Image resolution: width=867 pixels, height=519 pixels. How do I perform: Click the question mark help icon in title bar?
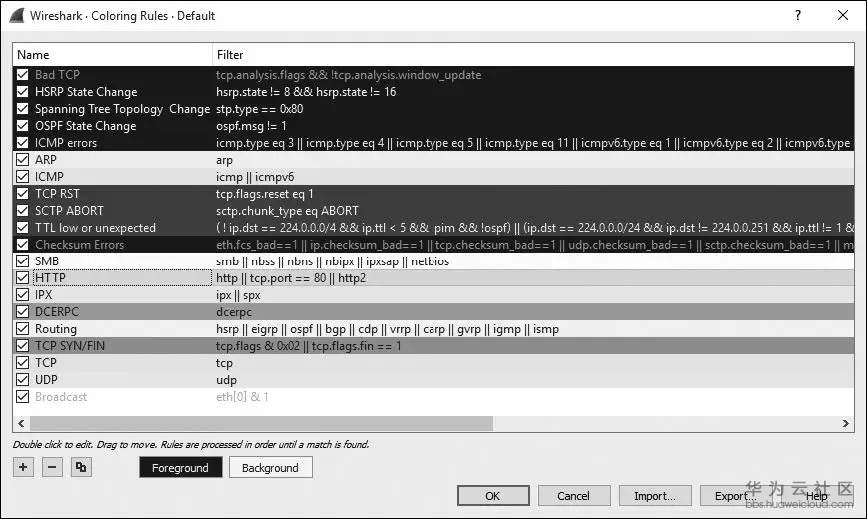tap(797, 15)
